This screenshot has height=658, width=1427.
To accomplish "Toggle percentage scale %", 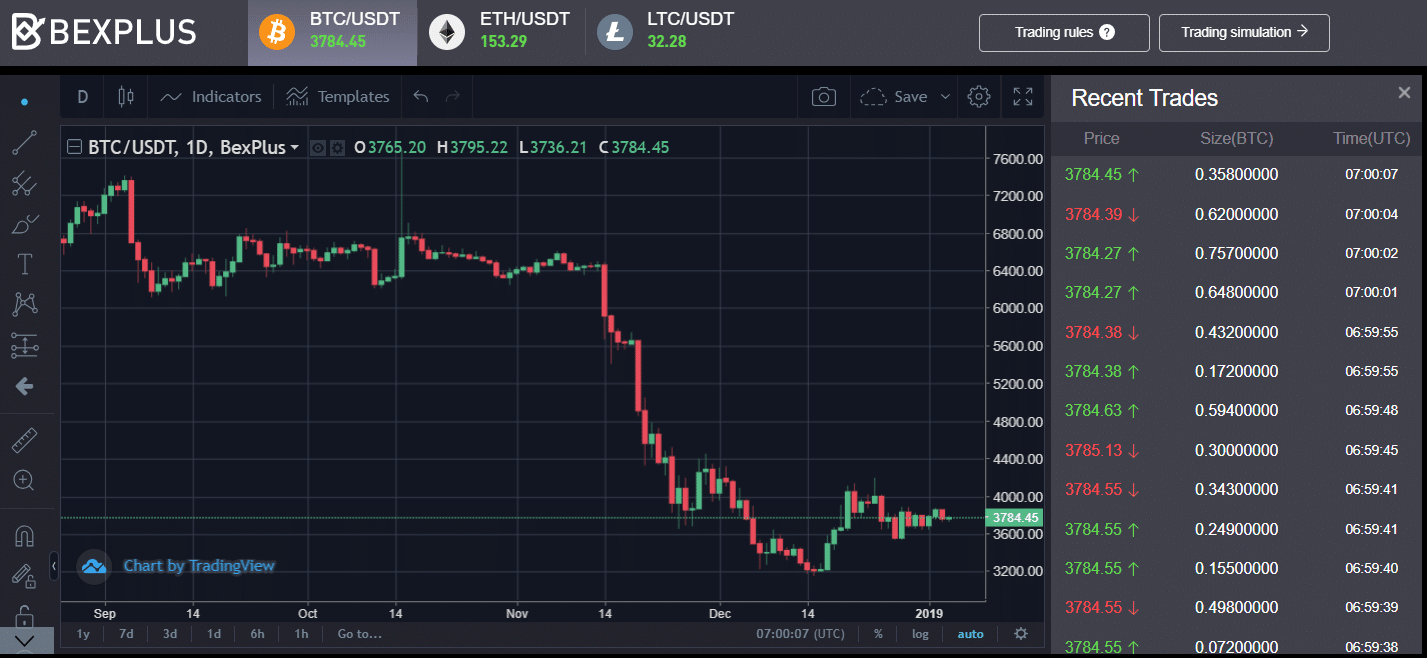I will point(878,634).
